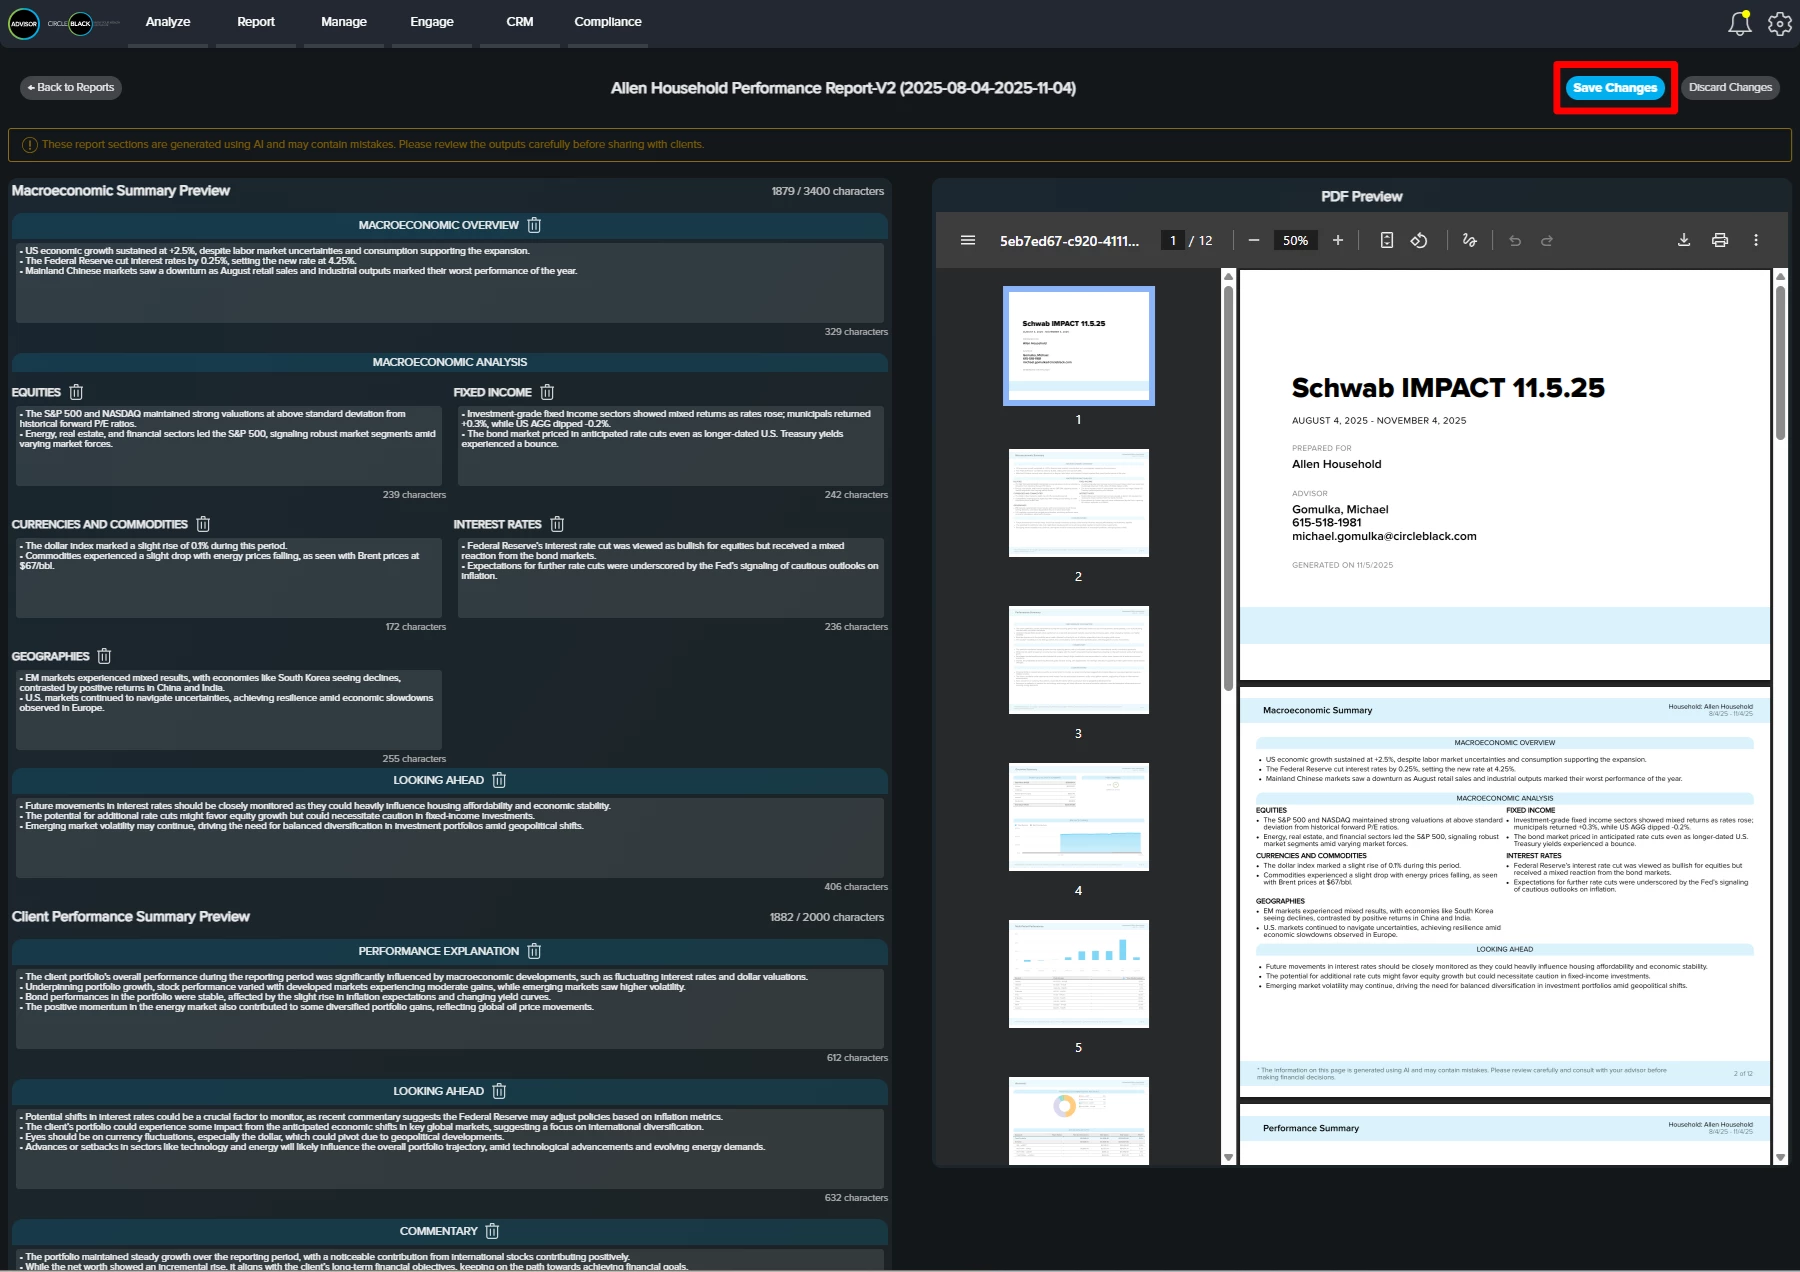Select page 2 thumbnail in PDF sidebar
The image size is (1800, 1272).
click(1079, 503)
